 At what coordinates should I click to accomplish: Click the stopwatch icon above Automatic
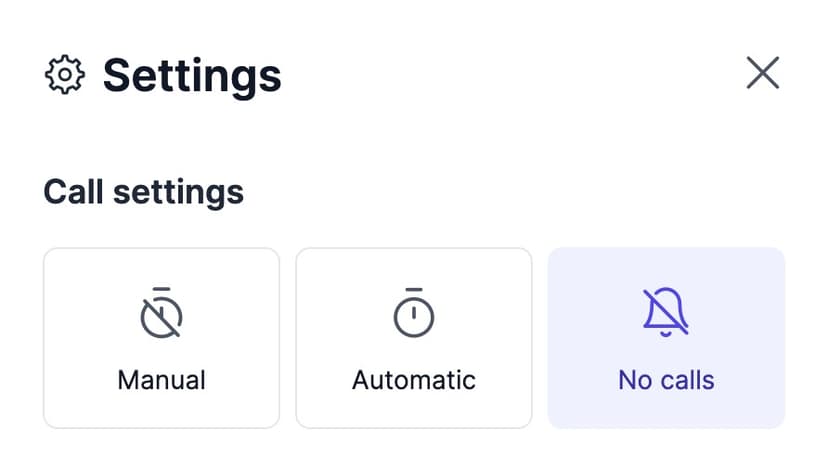[413, 313]
